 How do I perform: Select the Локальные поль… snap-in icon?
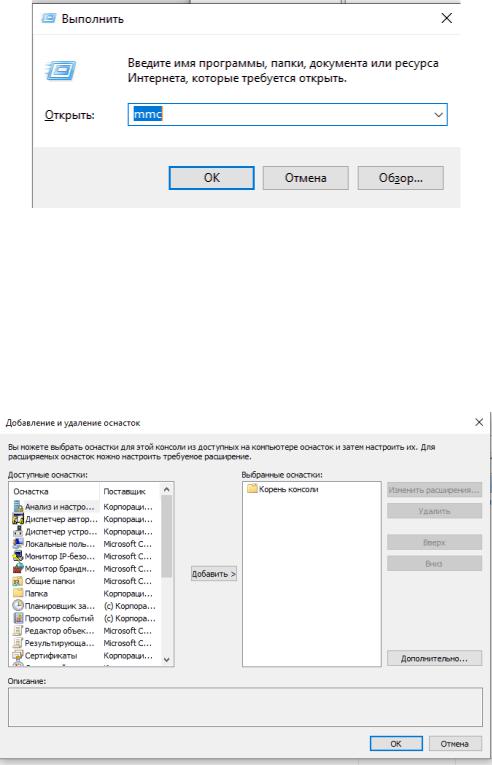18,544
